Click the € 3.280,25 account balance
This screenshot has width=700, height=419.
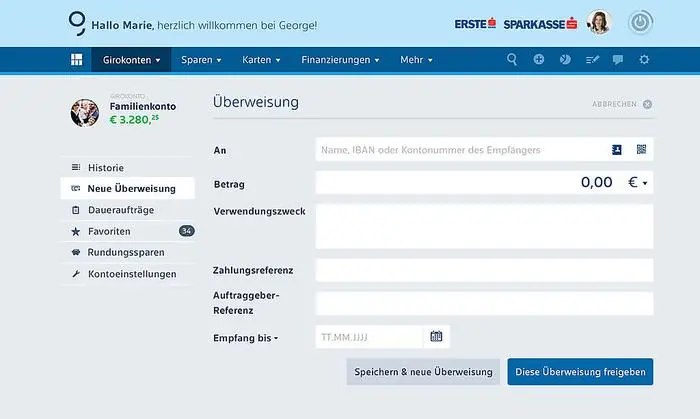134,120
